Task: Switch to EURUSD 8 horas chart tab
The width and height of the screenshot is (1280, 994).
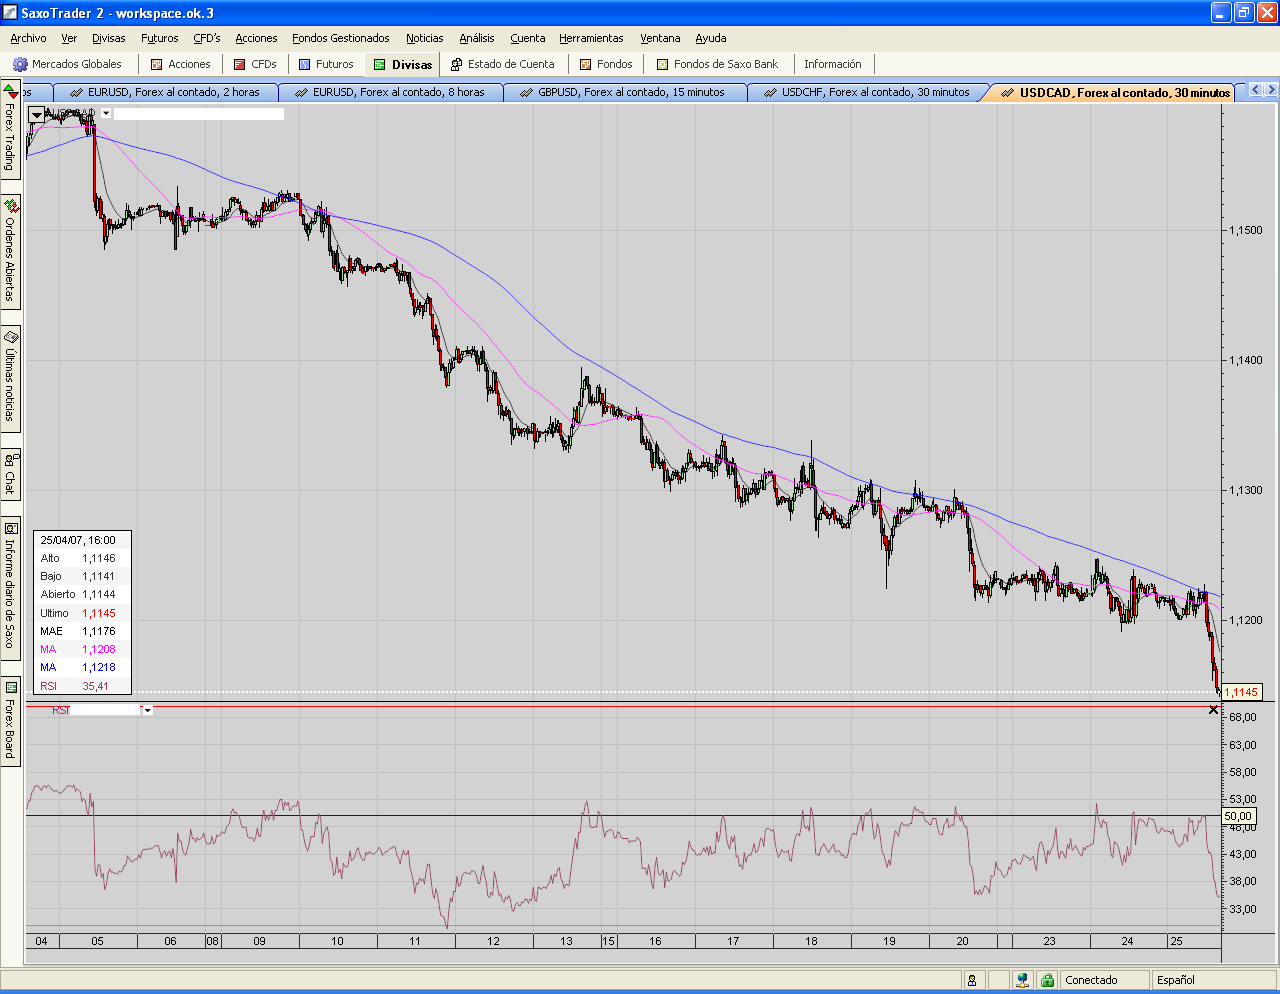Action: pos(398,92)
